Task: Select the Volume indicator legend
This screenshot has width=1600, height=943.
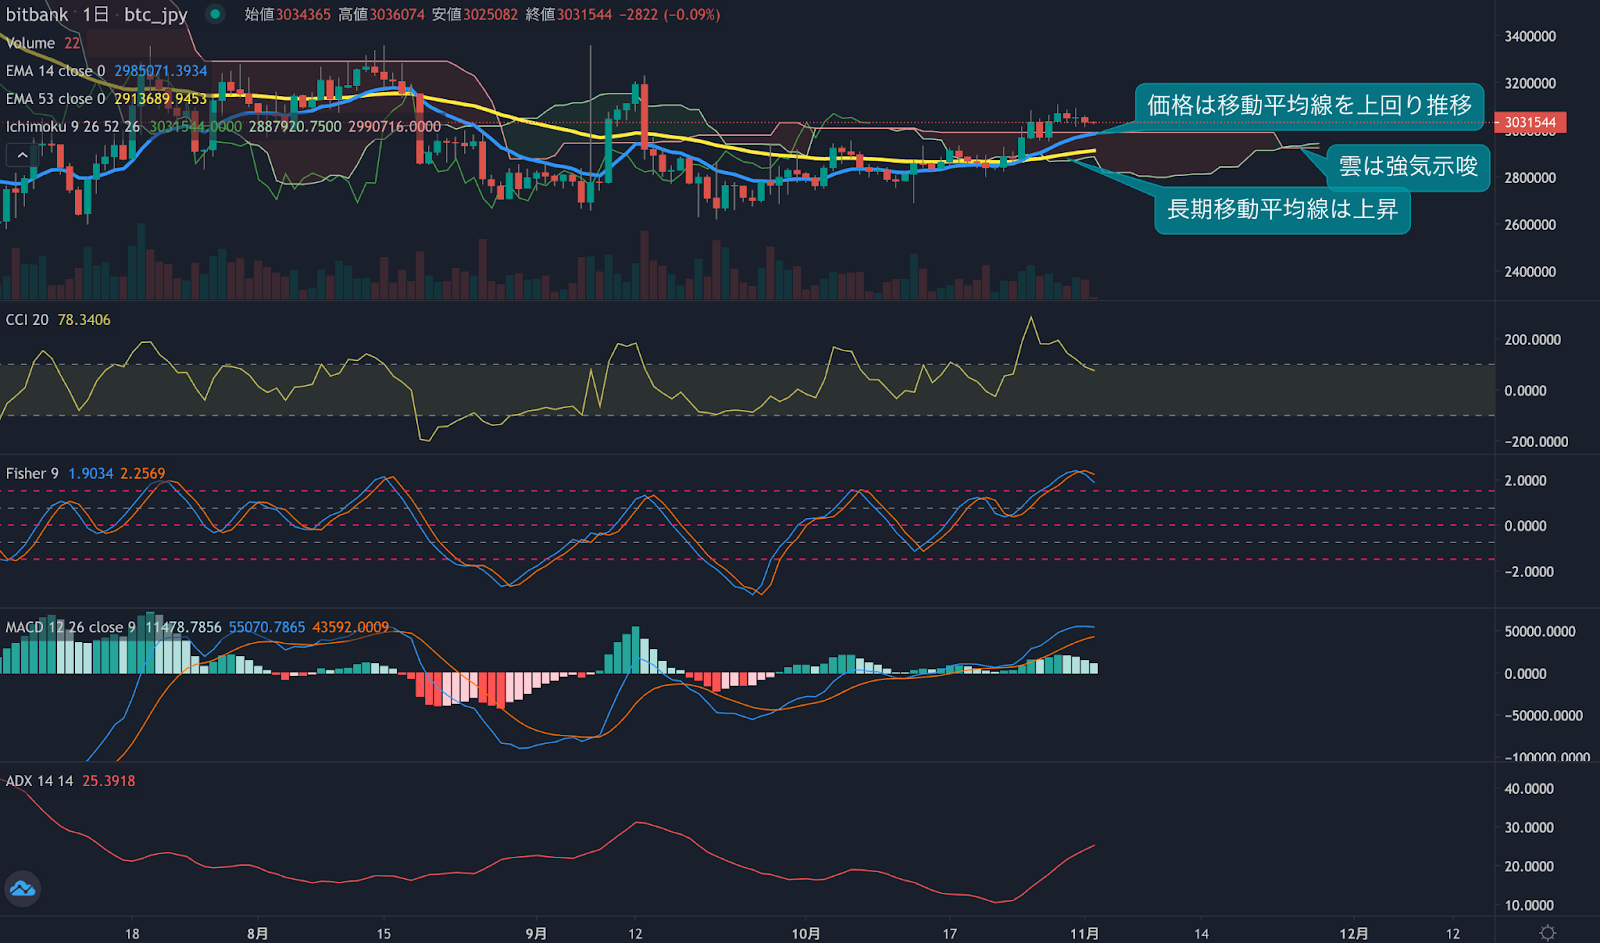Action: click(30, 43)
